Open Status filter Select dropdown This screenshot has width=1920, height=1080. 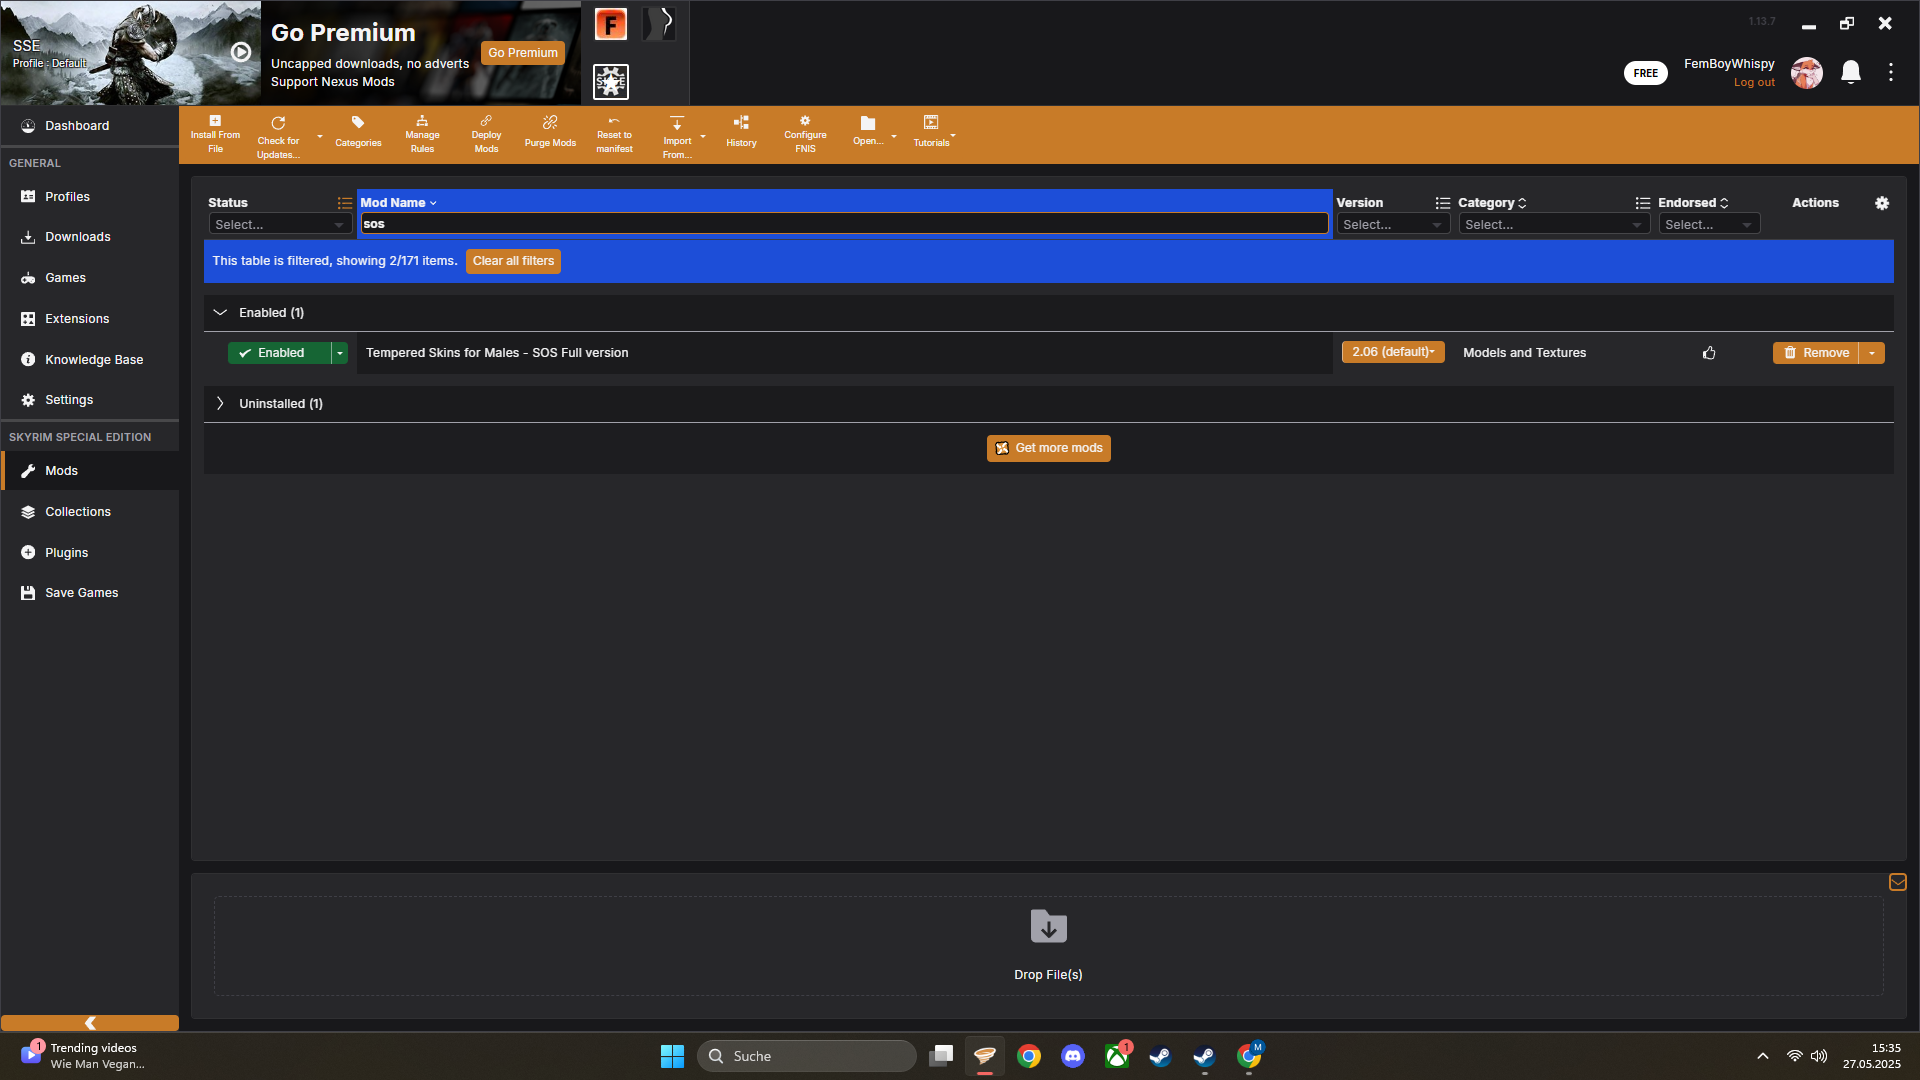coord(280,225)
